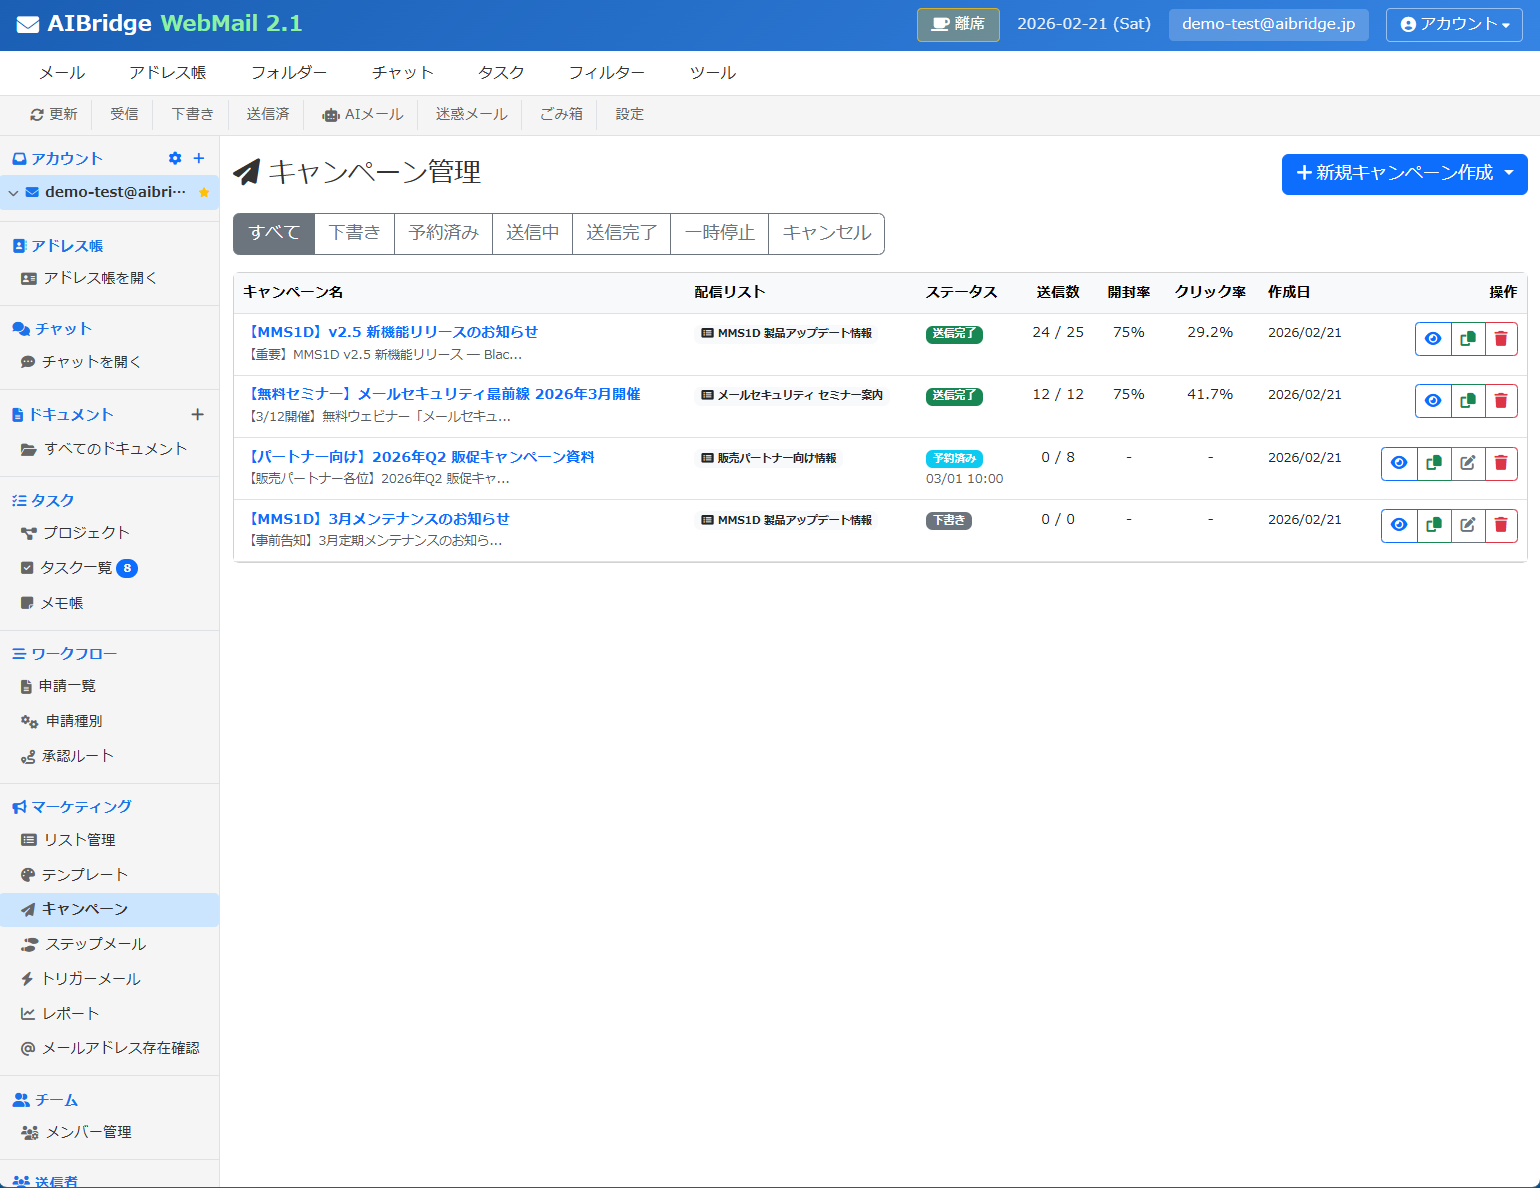Toggle the favorite star on demo-test account
The width and height of the screenshot is (1540, 1188).
tap(203, 192)
